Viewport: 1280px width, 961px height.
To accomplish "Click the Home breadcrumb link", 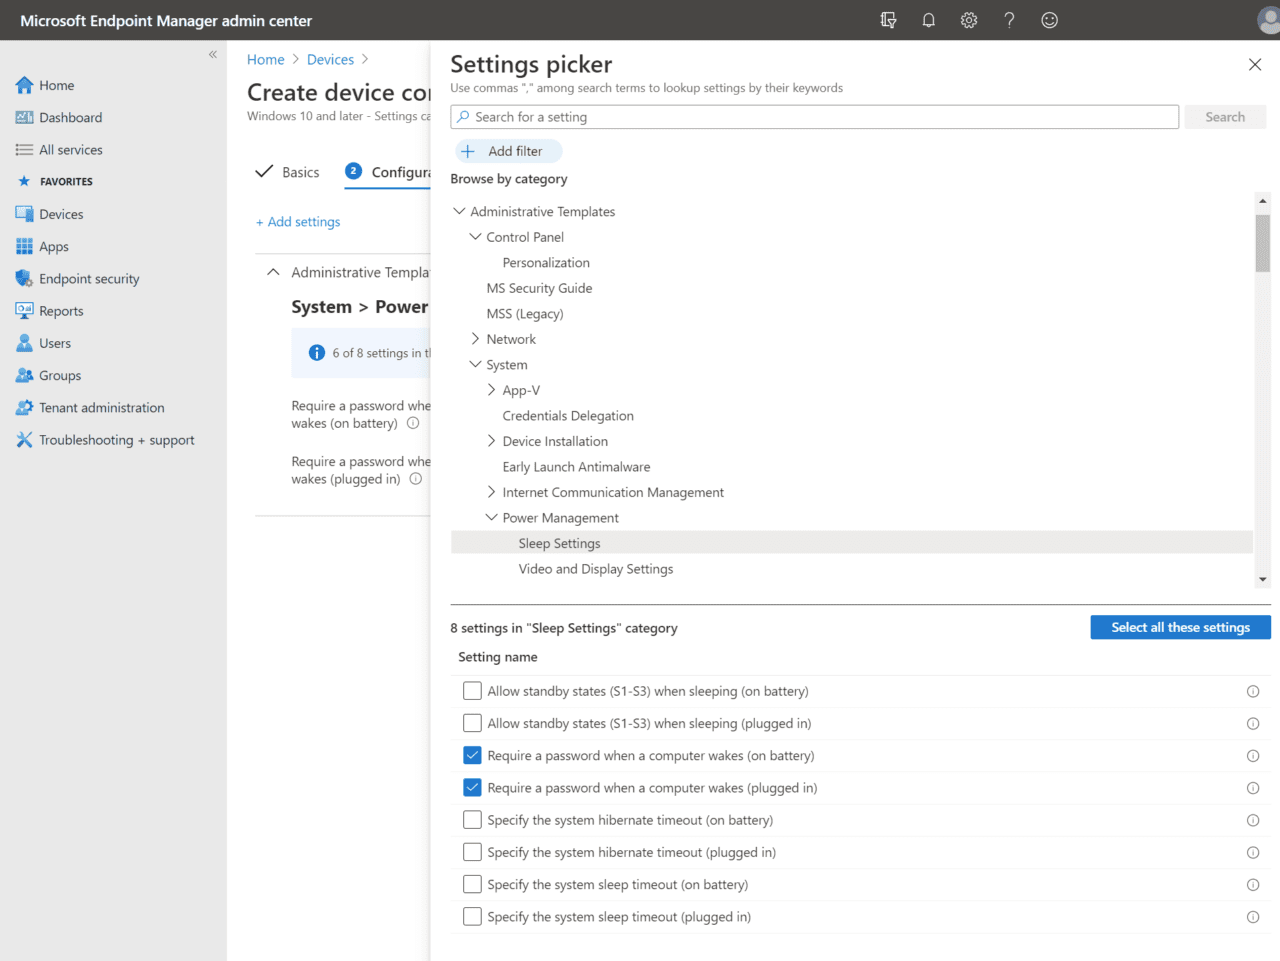I will (266, 60).
